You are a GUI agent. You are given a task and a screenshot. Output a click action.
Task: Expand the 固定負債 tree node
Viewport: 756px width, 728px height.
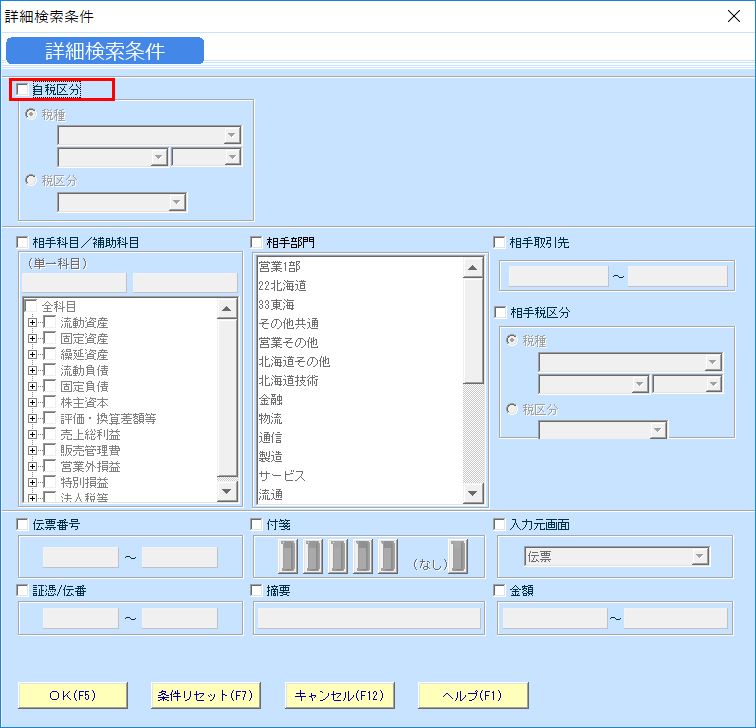coord(32,386)
